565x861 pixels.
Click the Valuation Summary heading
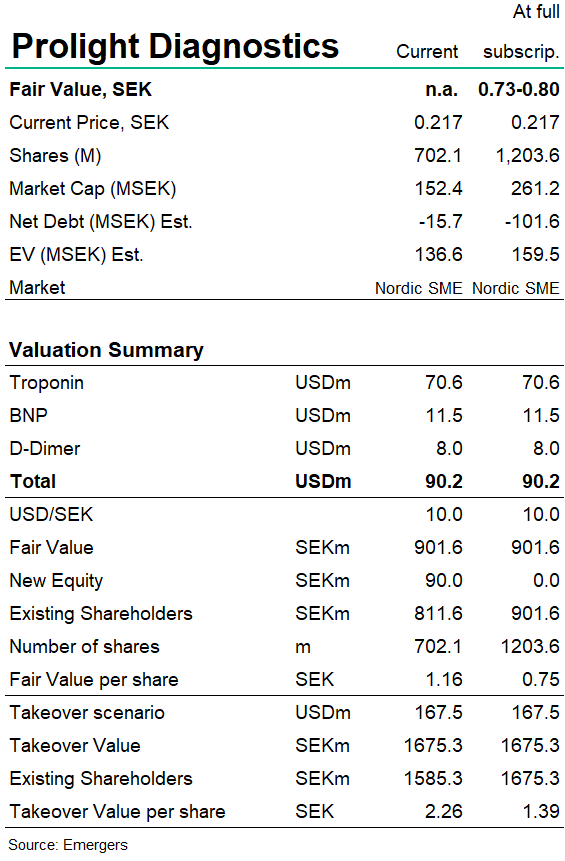[x=107, y=350]
